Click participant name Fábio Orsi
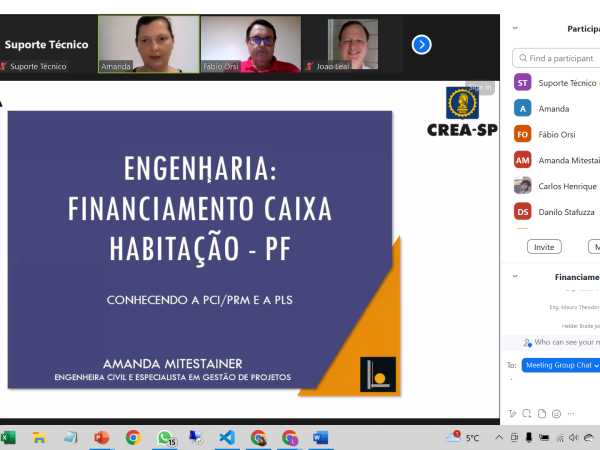 coord(557,134)
